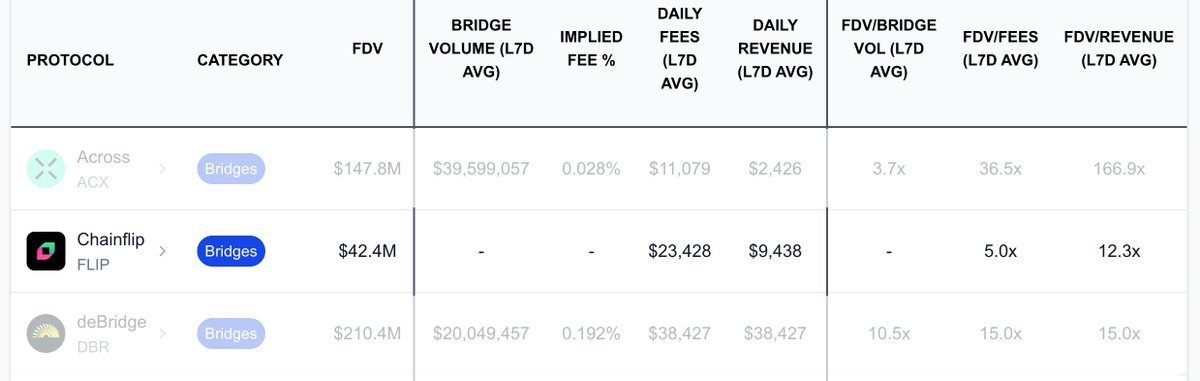Click the Chainflip protocol logo icon
Viewport: 1200px width, 381px height.
[45, 251]
